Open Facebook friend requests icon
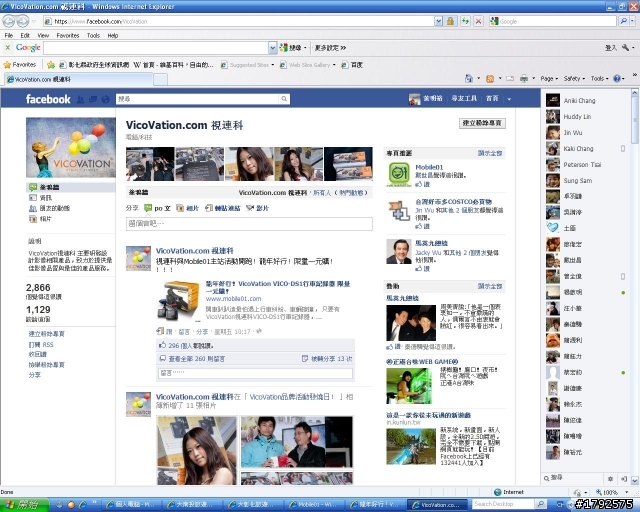This screenshot has height=512, width=640. [81, 99]
